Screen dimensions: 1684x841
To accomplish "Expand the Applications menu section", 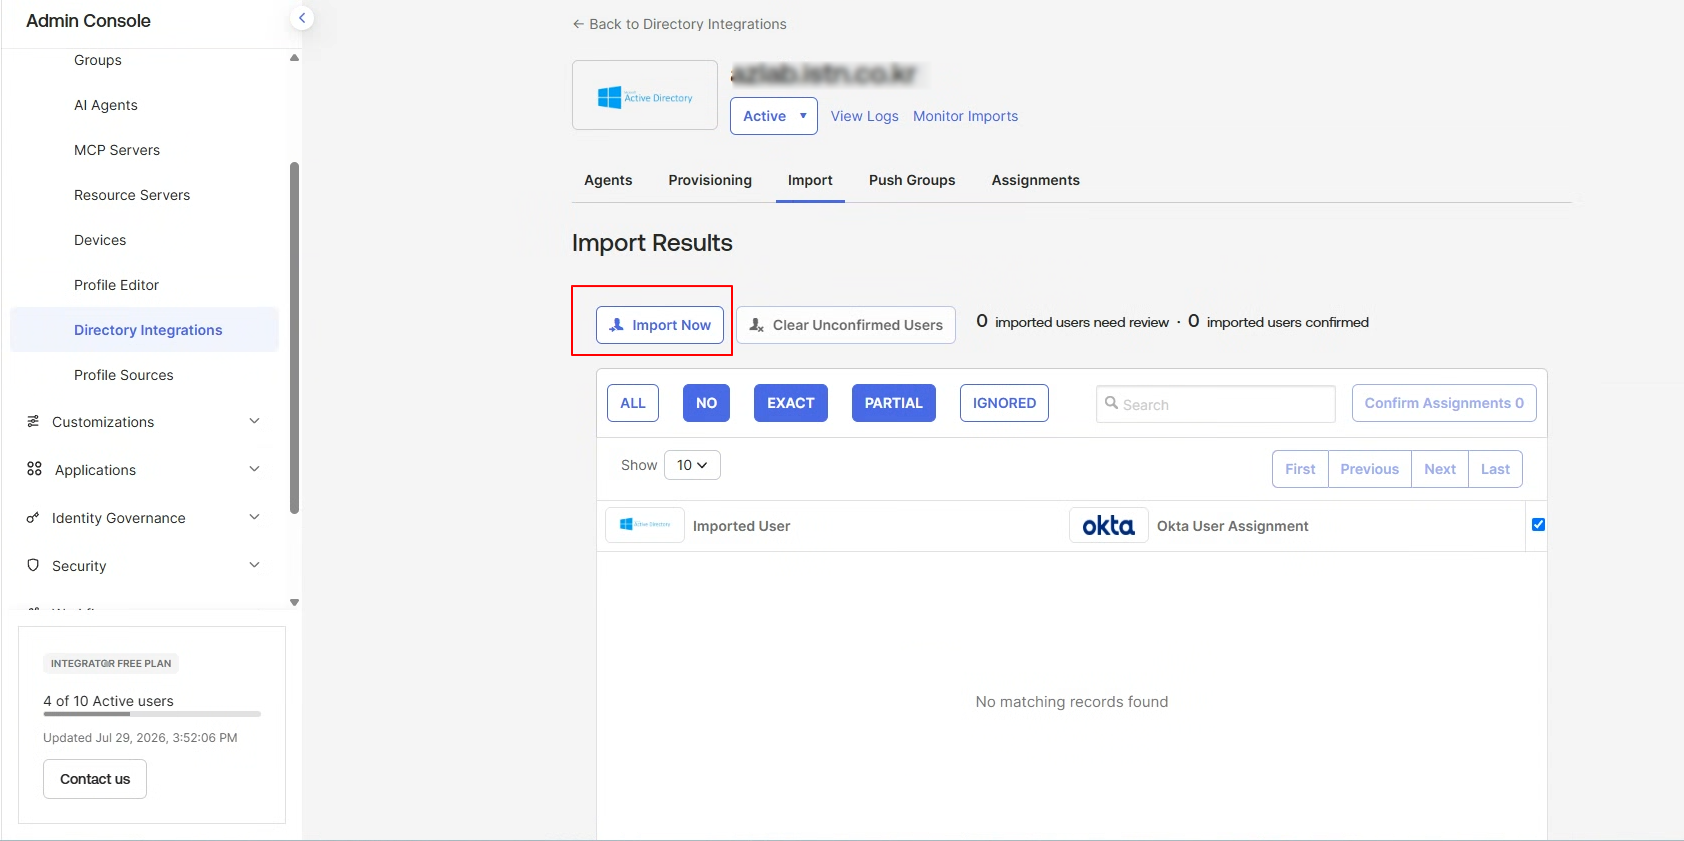I will [254, 469].
